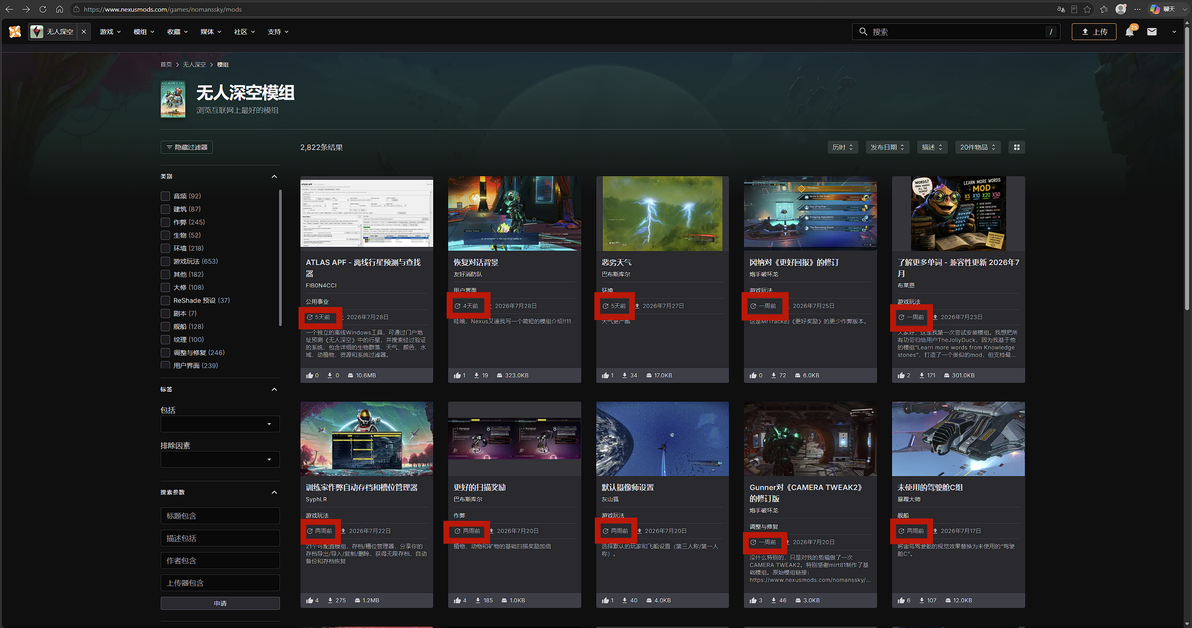Open the 首页 breadcrumb link
This screenshot has width=1192, height=628.
[166, 65]
